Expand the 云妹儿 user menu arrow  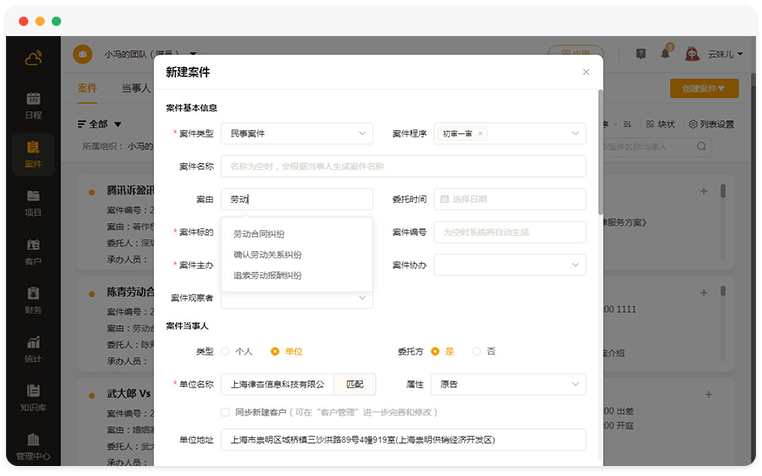tap(740, 54)
